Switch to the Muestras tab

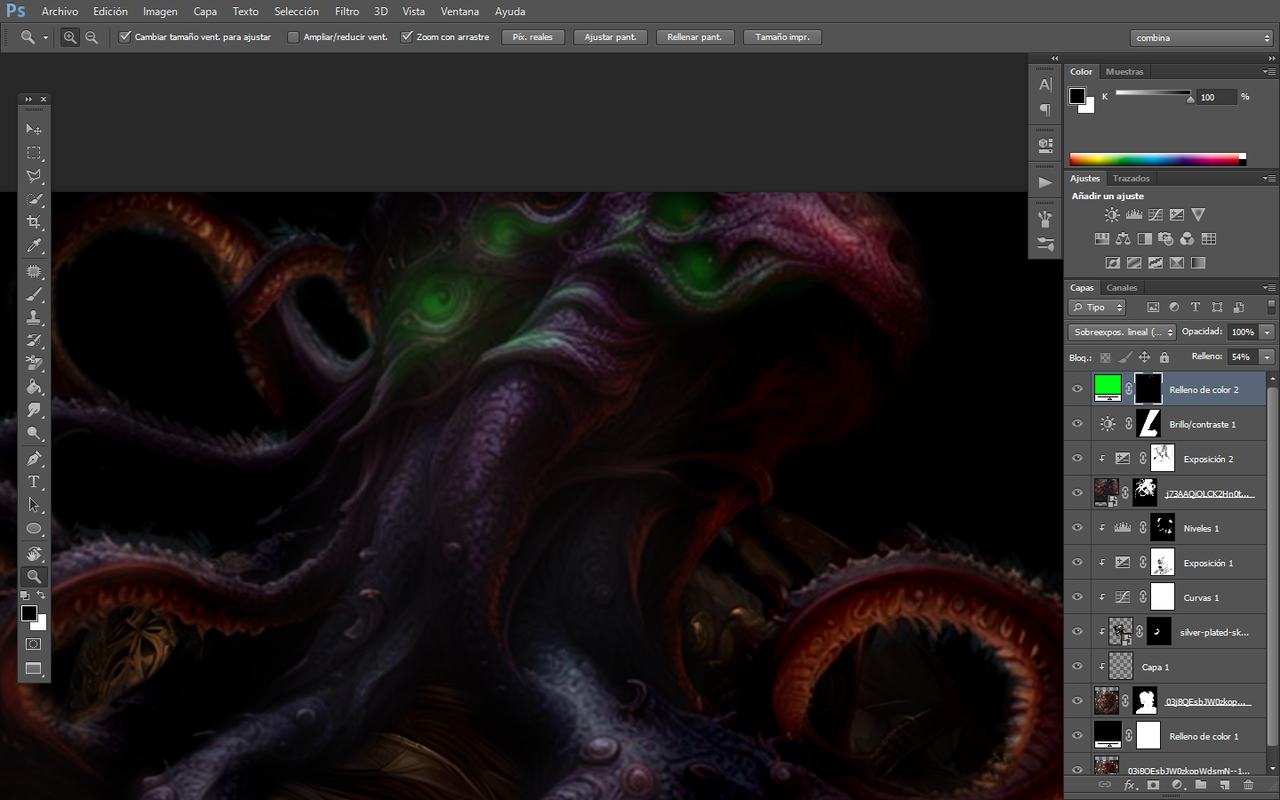[1125, 72]
